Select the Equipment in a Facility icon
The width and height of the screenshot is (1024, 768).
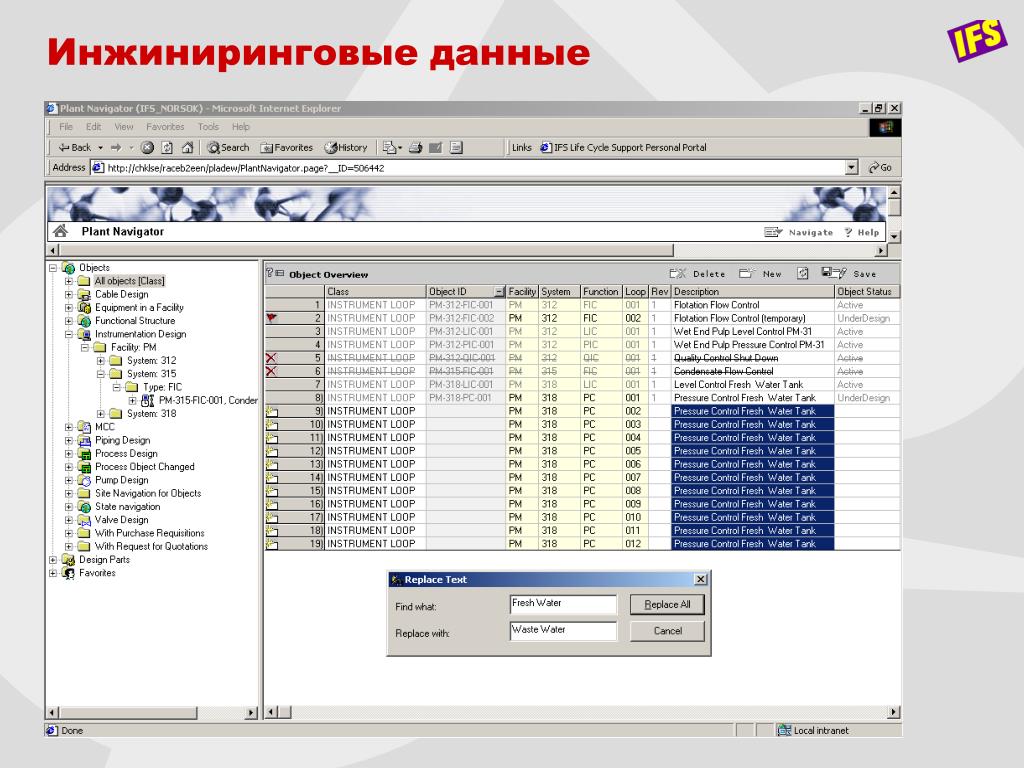click(x=84, y=308)
